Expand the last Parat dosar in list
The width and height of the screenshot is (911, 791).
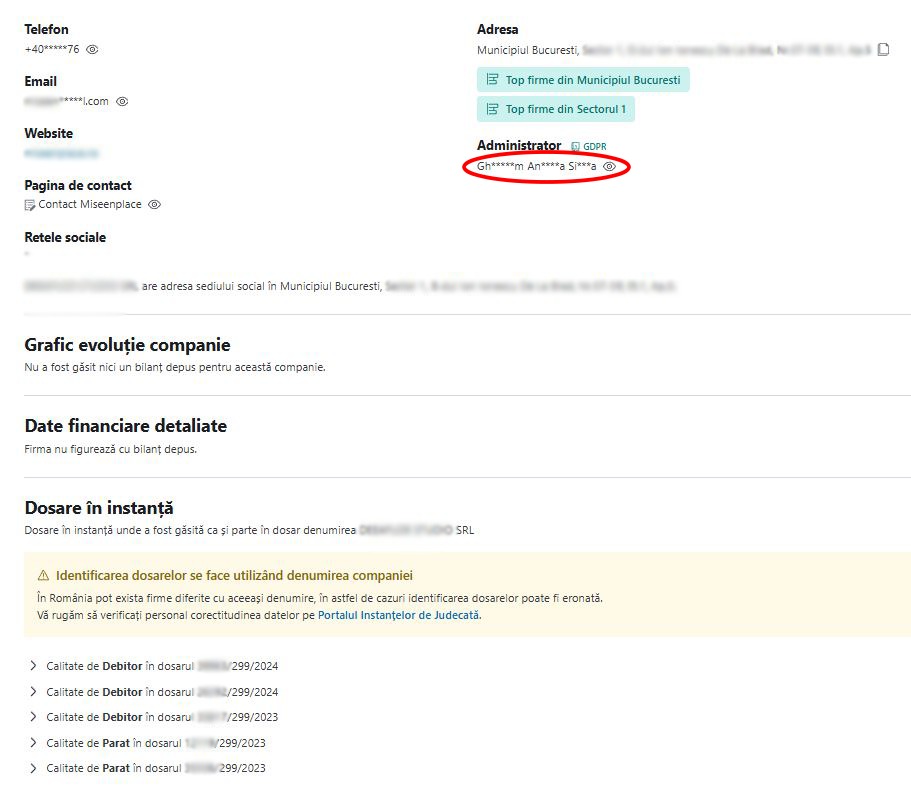33,769
